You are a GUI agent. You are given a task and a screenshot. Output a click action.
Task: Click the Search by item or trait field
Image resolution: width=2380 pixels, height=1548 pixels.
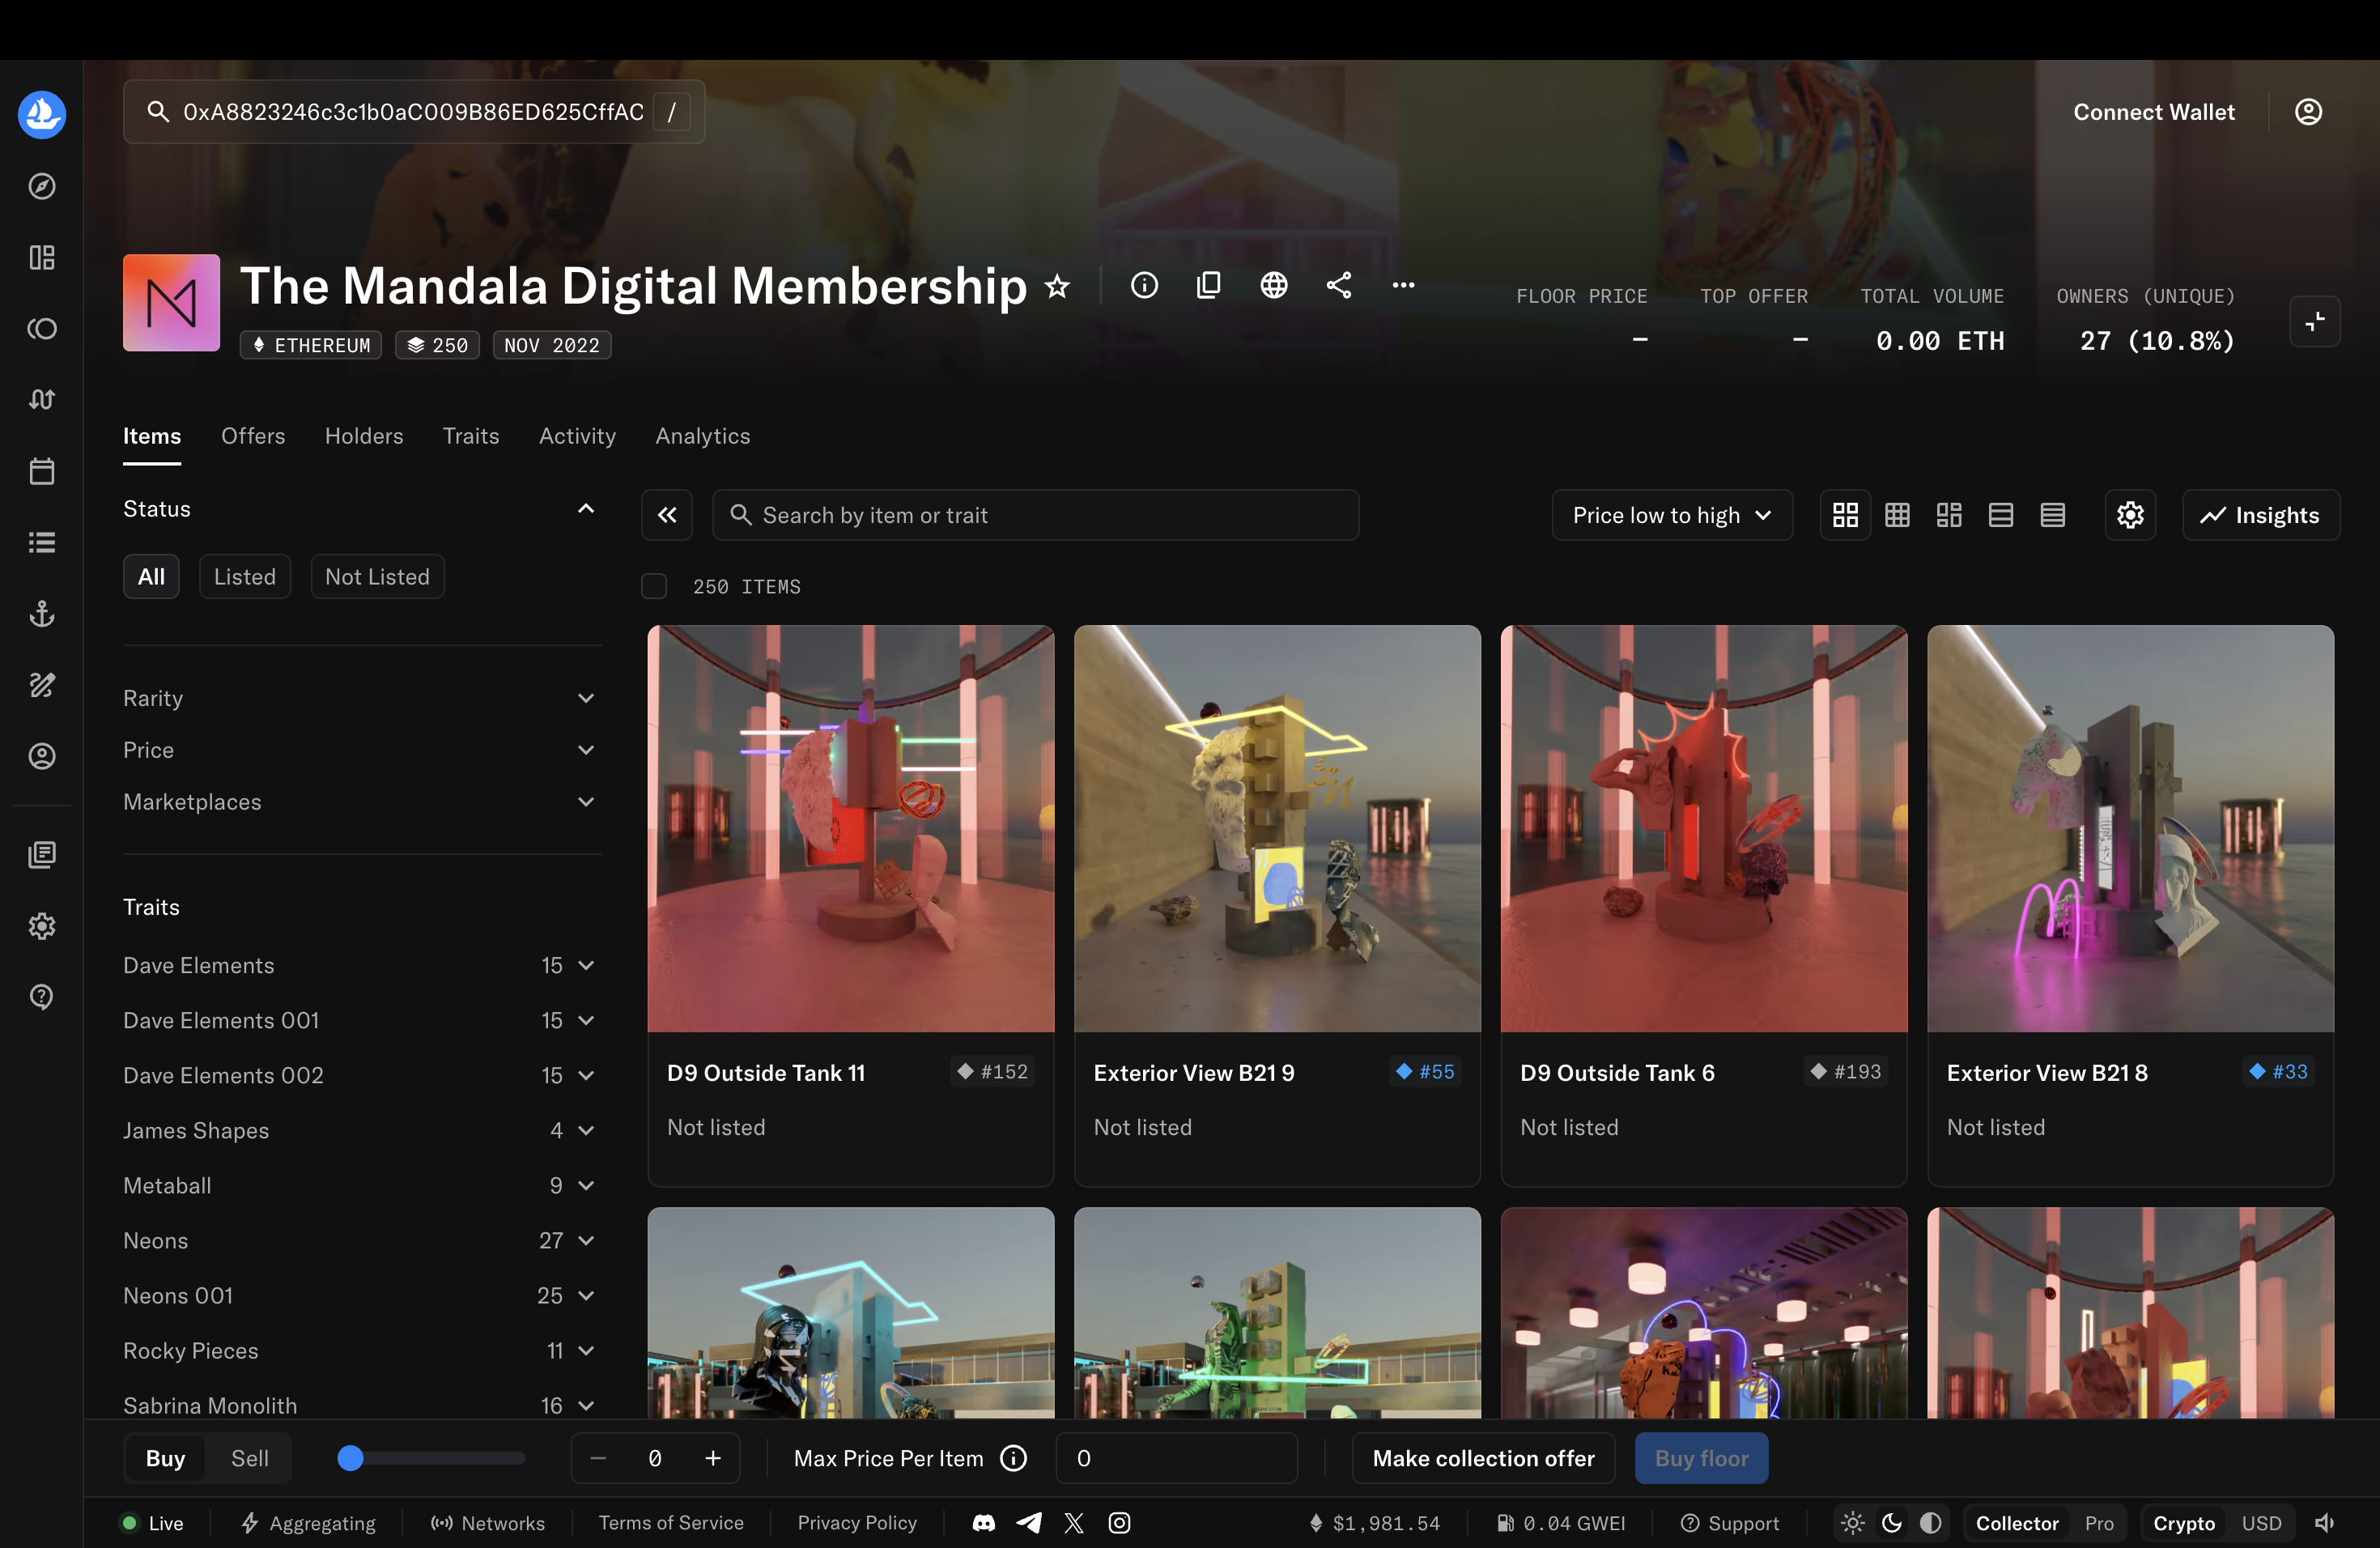click(x=1035, y=515)
